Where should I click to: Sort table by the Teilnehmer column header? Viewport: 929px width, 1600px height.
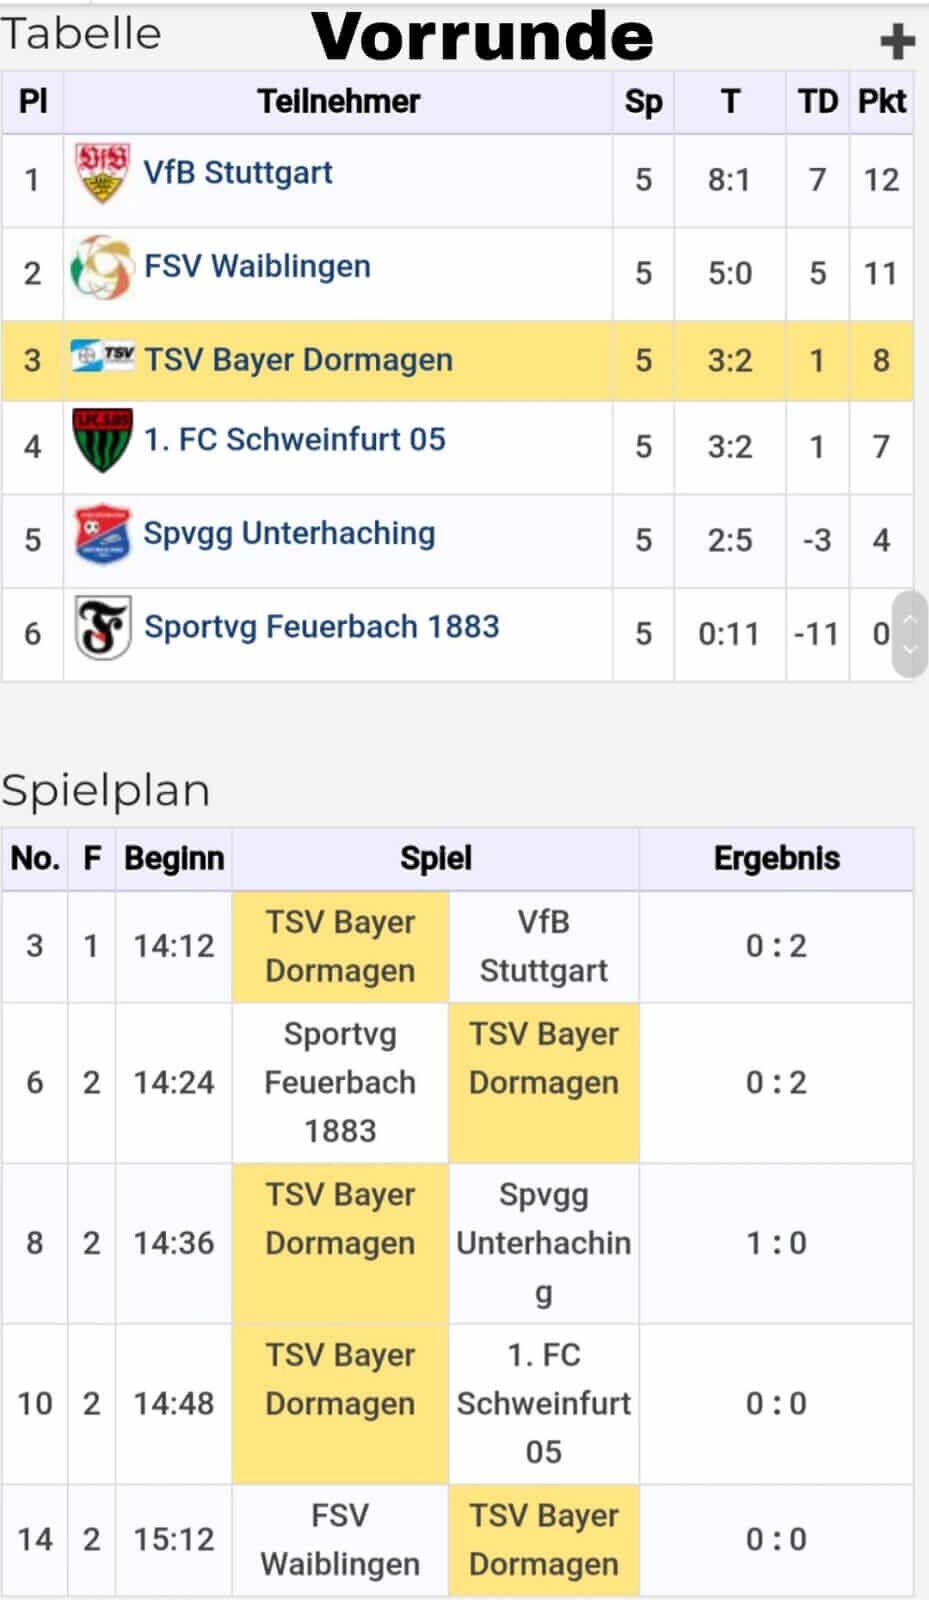click(338, 101)
